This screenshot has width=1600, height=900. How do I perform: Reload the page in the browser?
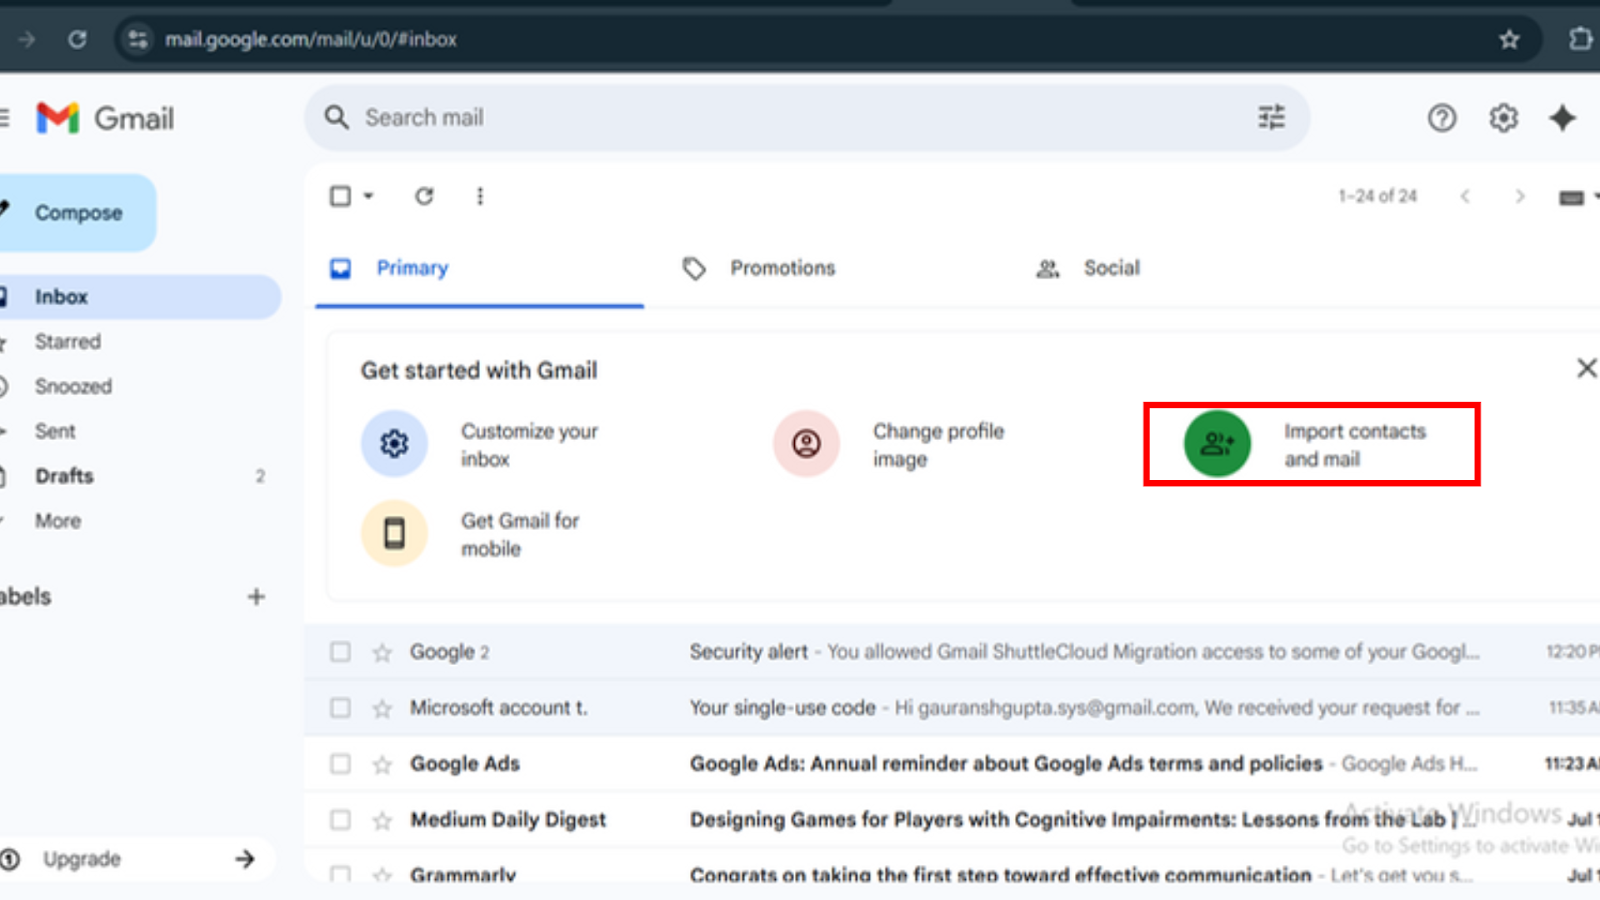click(77, 39)
